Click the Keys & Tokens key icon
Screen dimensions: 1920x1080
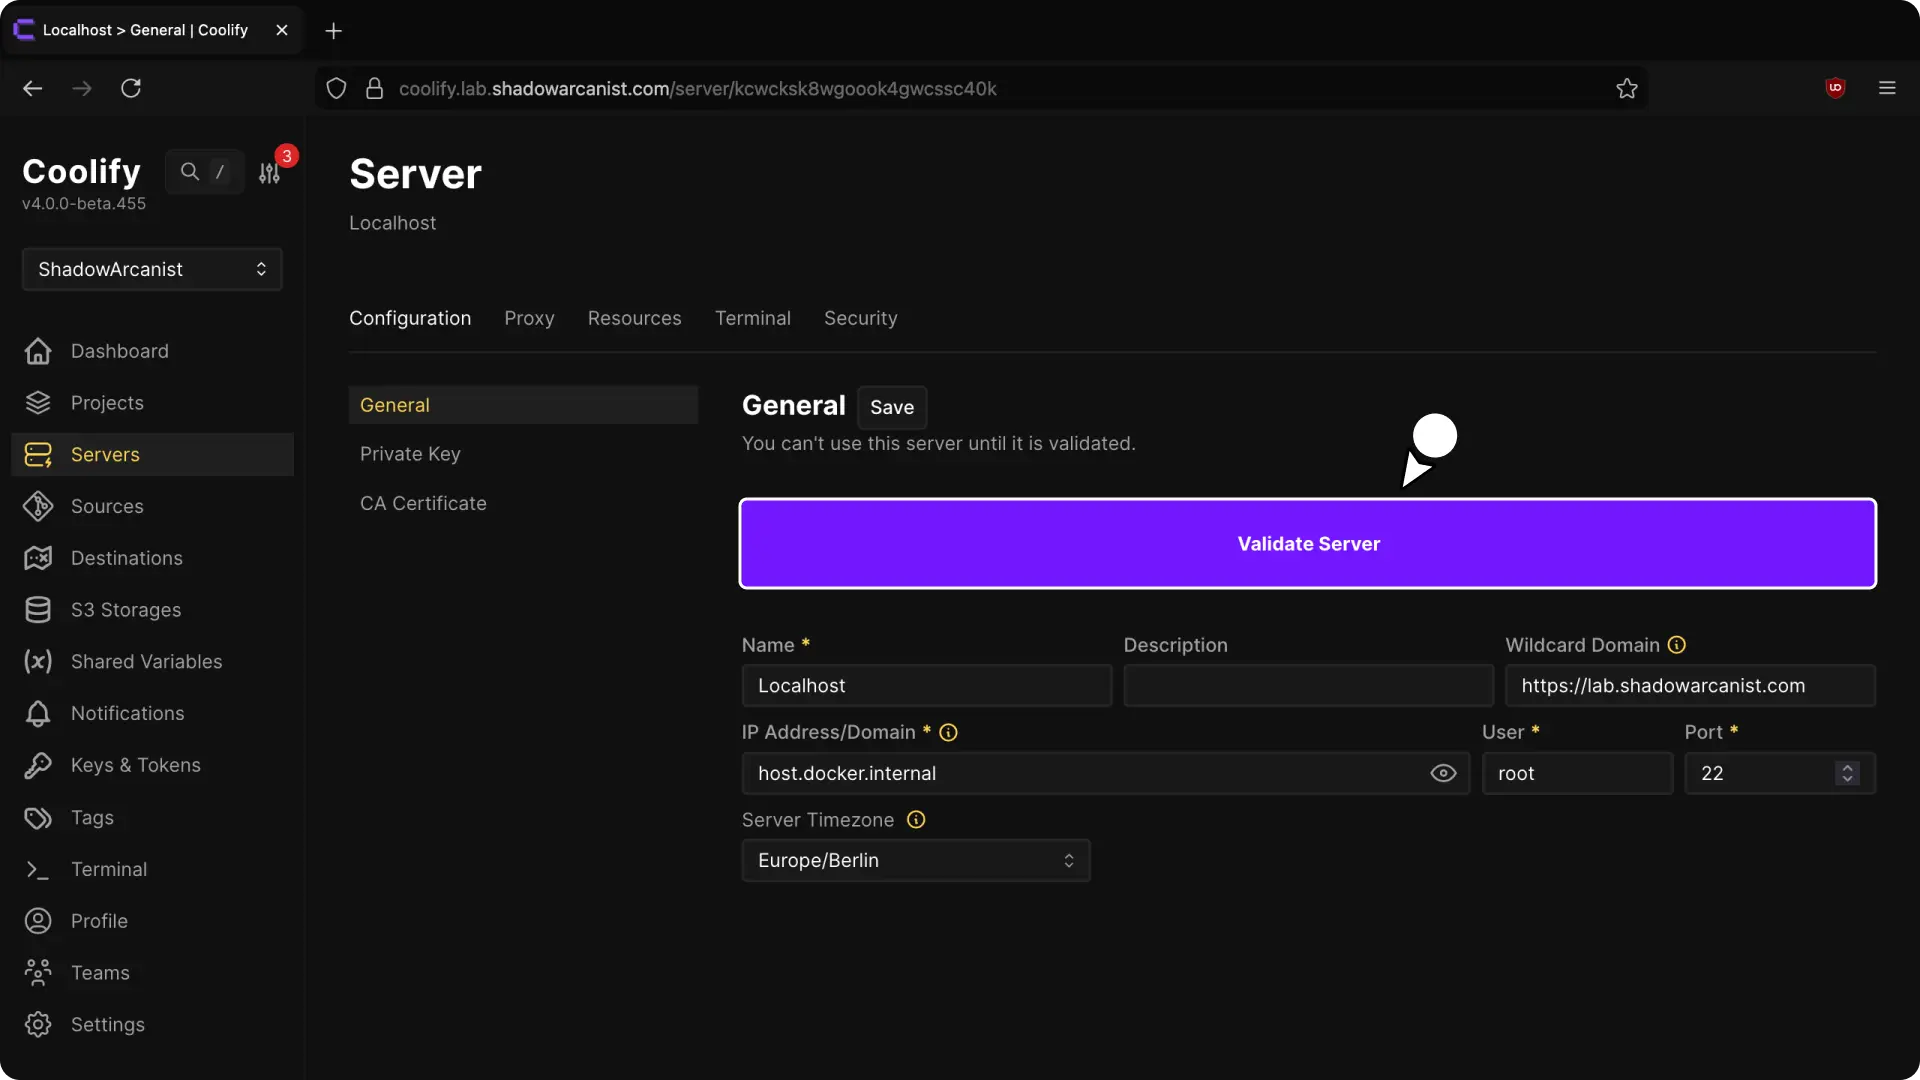tap(37, 765)
